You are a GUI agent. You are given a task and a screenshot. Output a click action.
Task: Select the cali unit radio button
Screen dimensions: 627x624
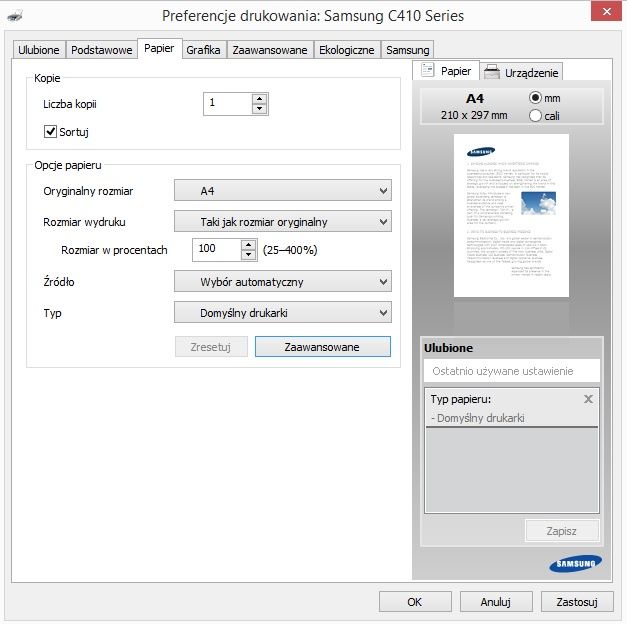tap(535, 116)
